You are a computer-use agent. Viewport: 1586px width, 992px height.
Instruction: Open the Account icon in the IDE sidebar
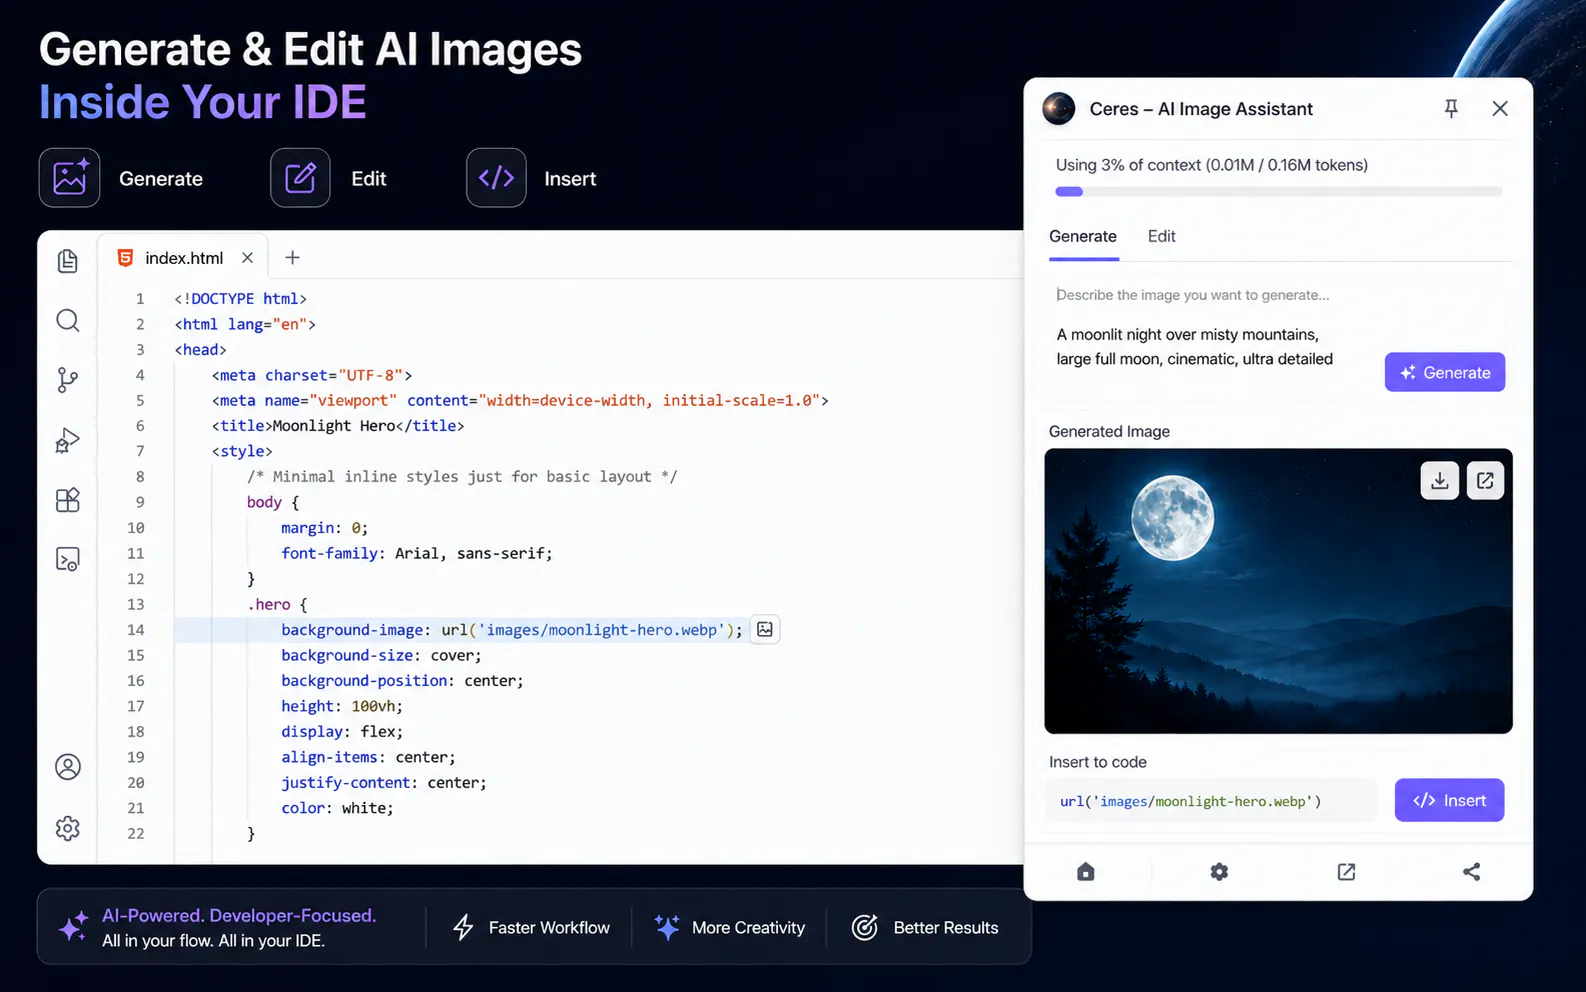(x=68, y=767)
